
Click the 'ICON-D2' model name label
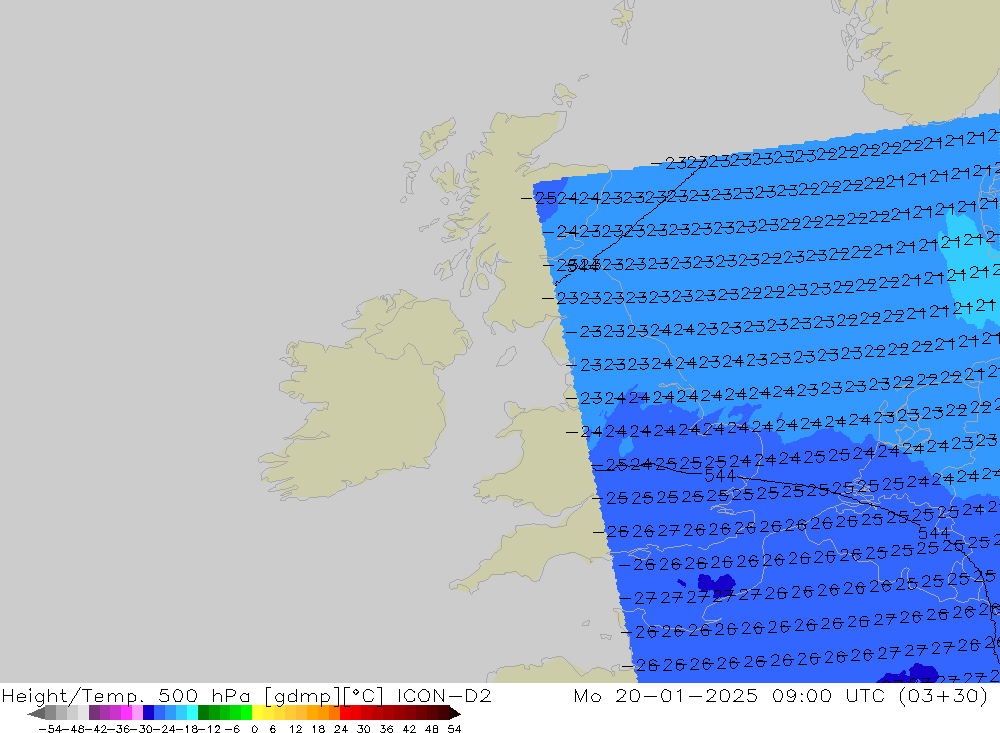444,695
